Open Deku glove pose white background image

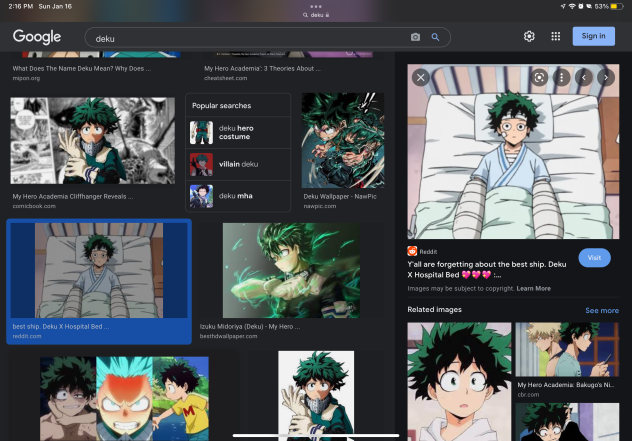pos(316,396)
